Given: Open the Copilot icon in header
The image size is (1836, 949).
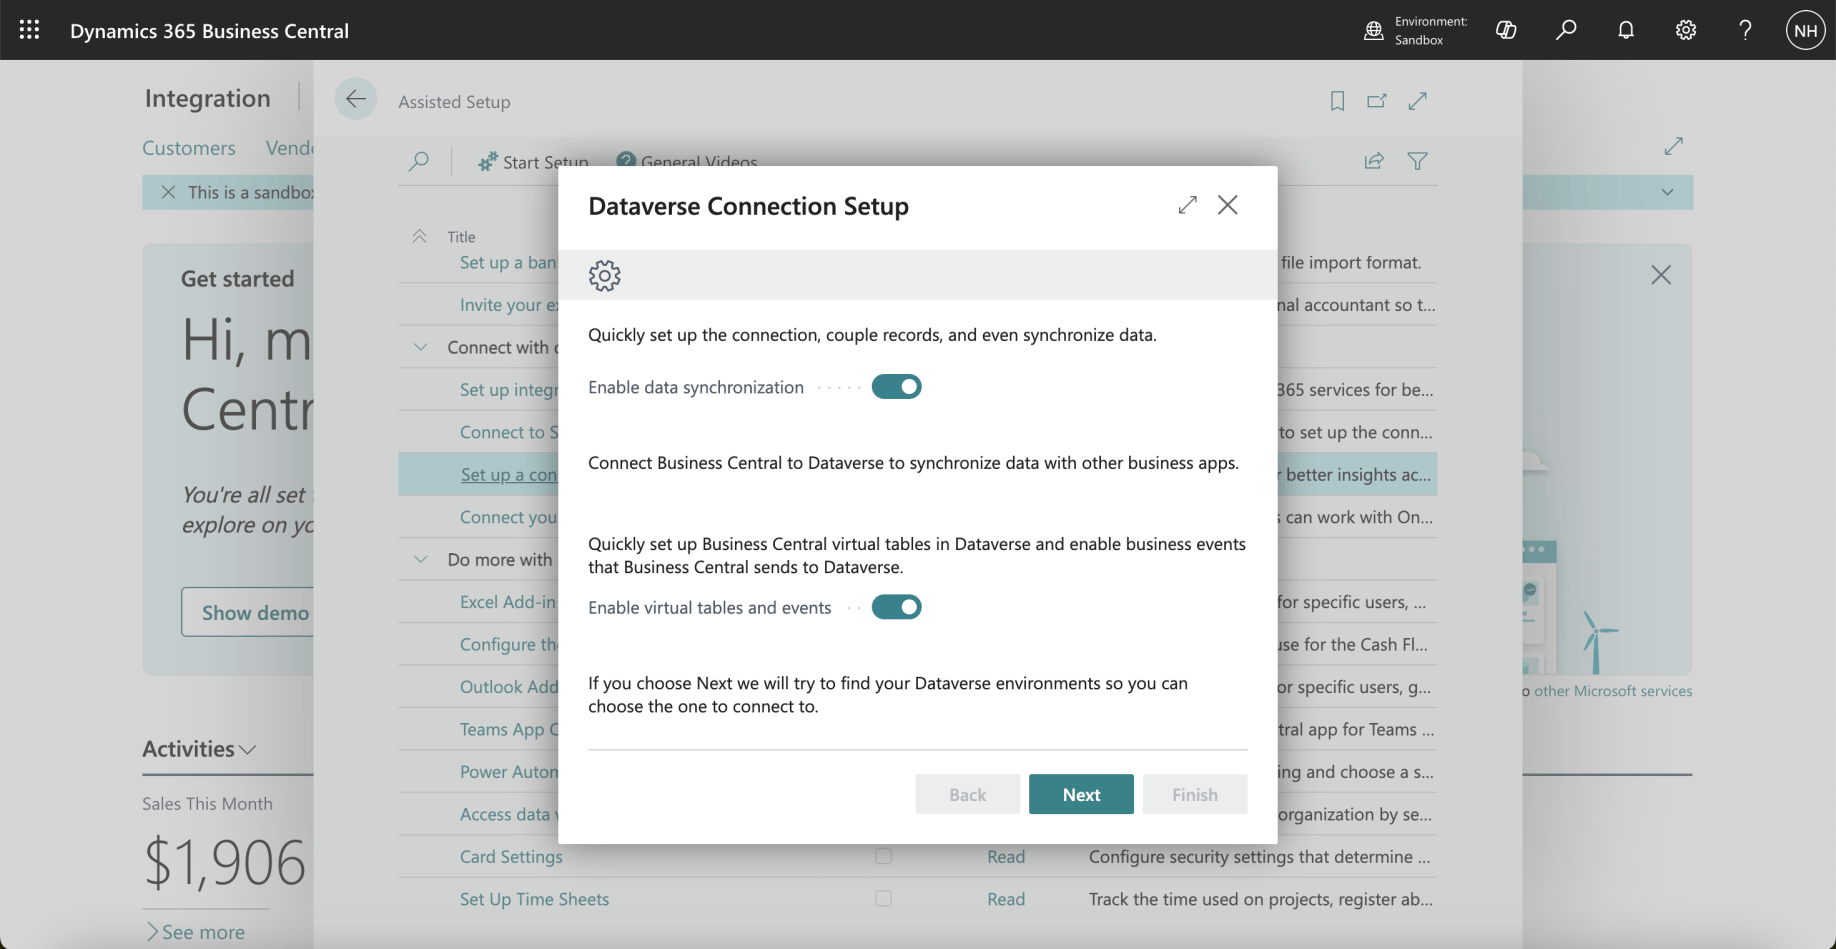Looking at the screenshot, I should [x=1506, y=30].
